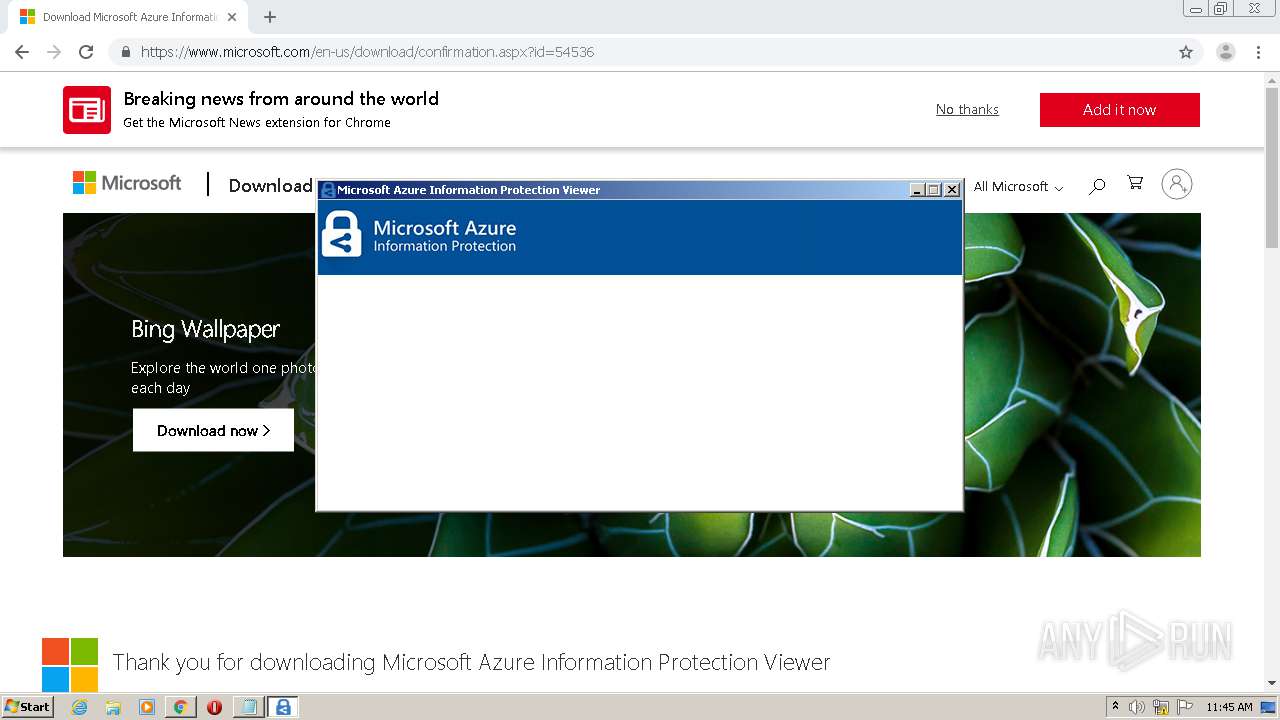Restore down the Chrome window

1220,9
